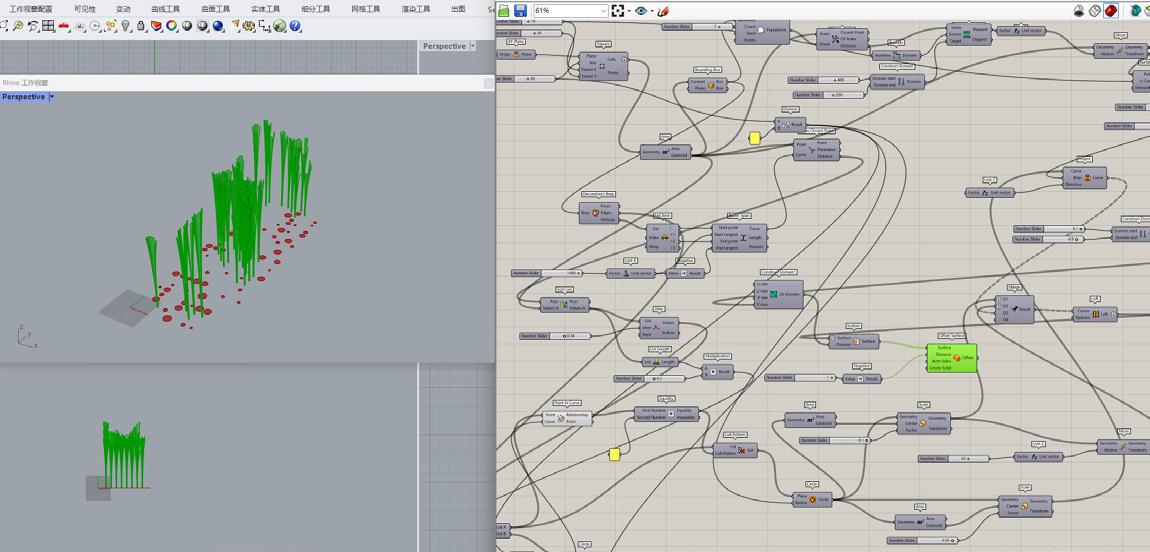Open the color wheel icon in Rhino toolbar
Viewport: 1150px width, 552px height.
pos(172,26)
